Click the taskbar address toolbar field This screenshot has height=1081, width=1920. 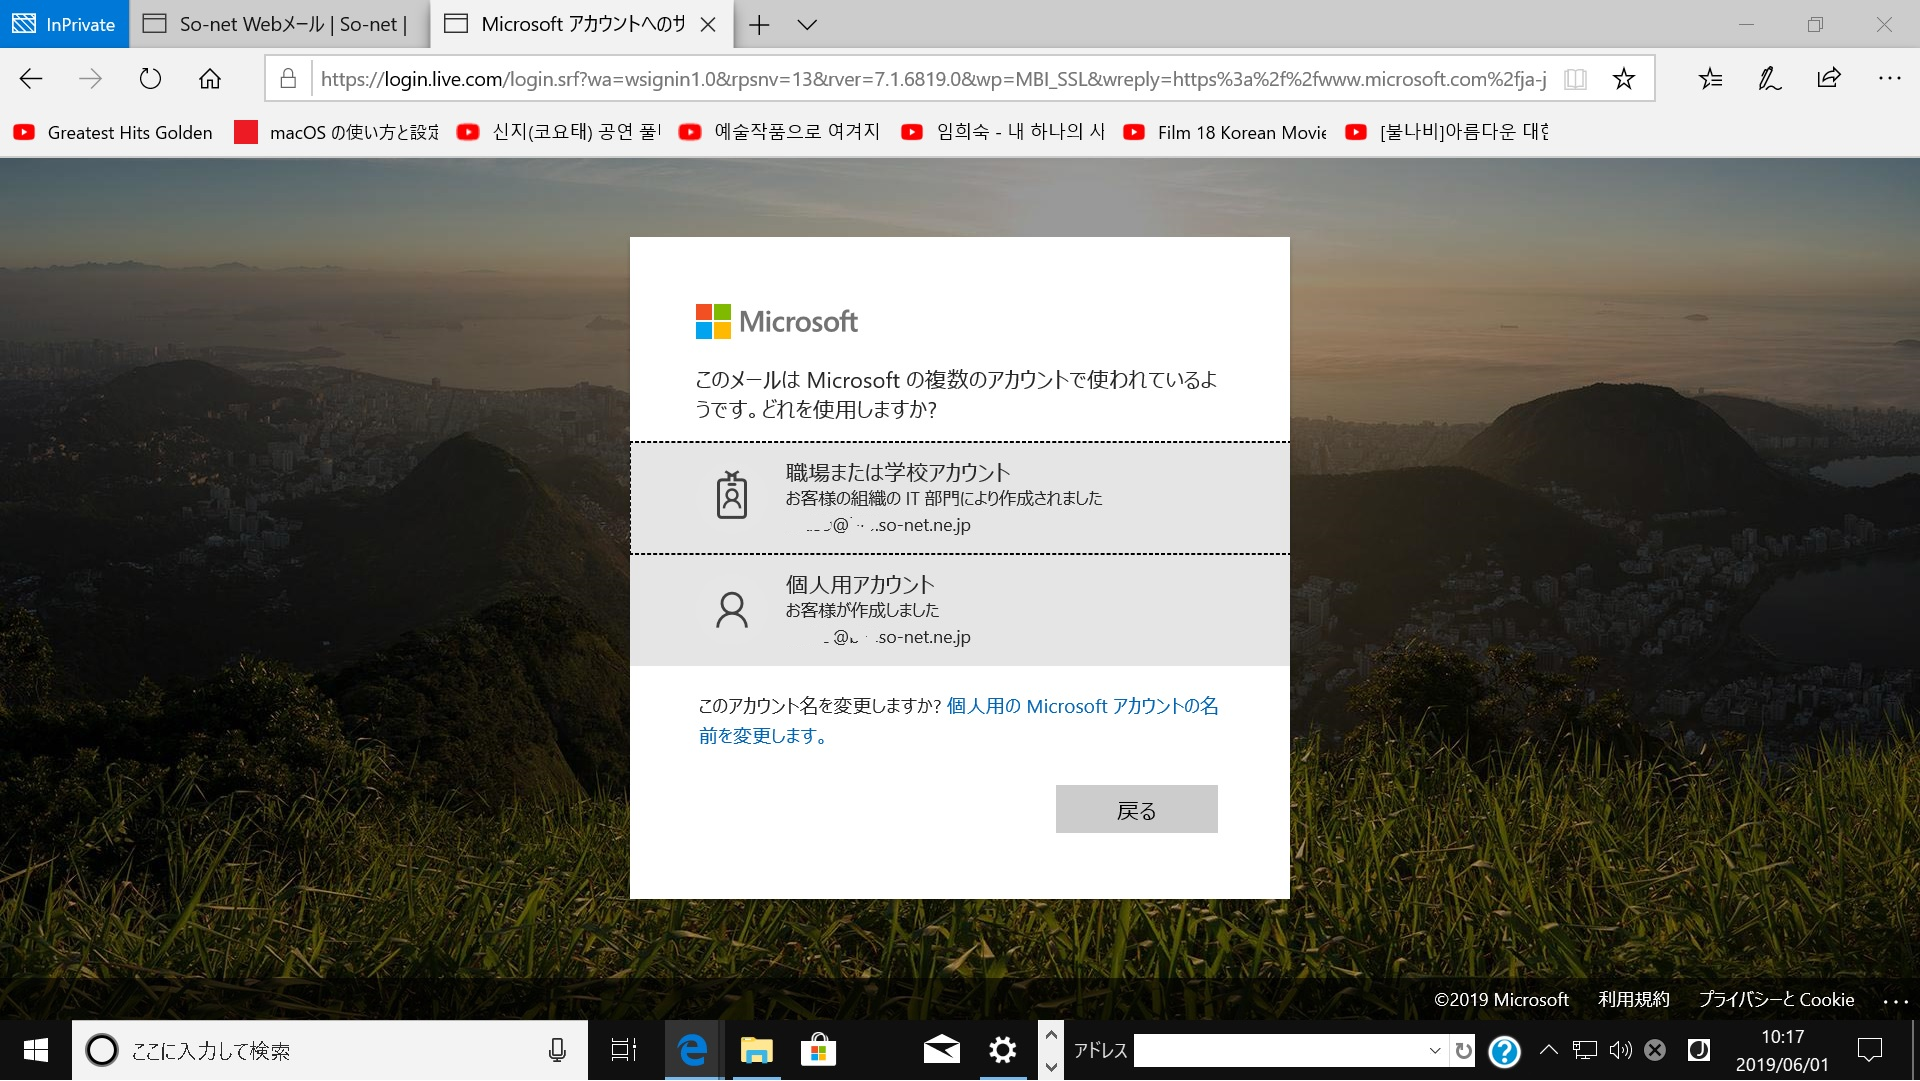click(1280, 1050)
